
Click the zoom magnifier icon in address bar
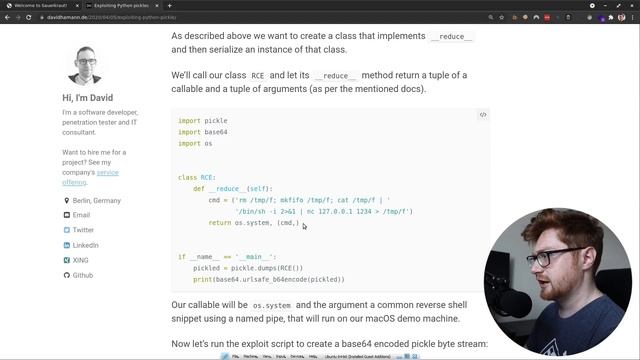click(491, 18)
